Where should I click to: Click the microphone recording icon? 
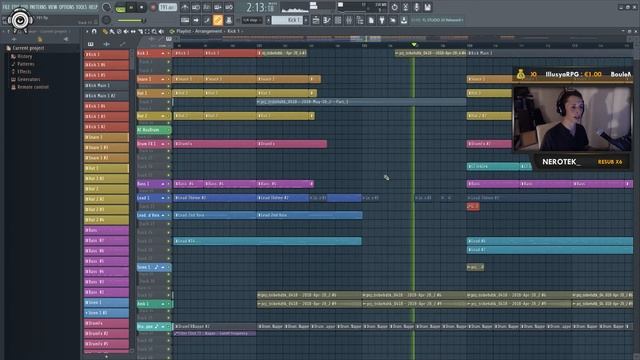tap(416, 7)
